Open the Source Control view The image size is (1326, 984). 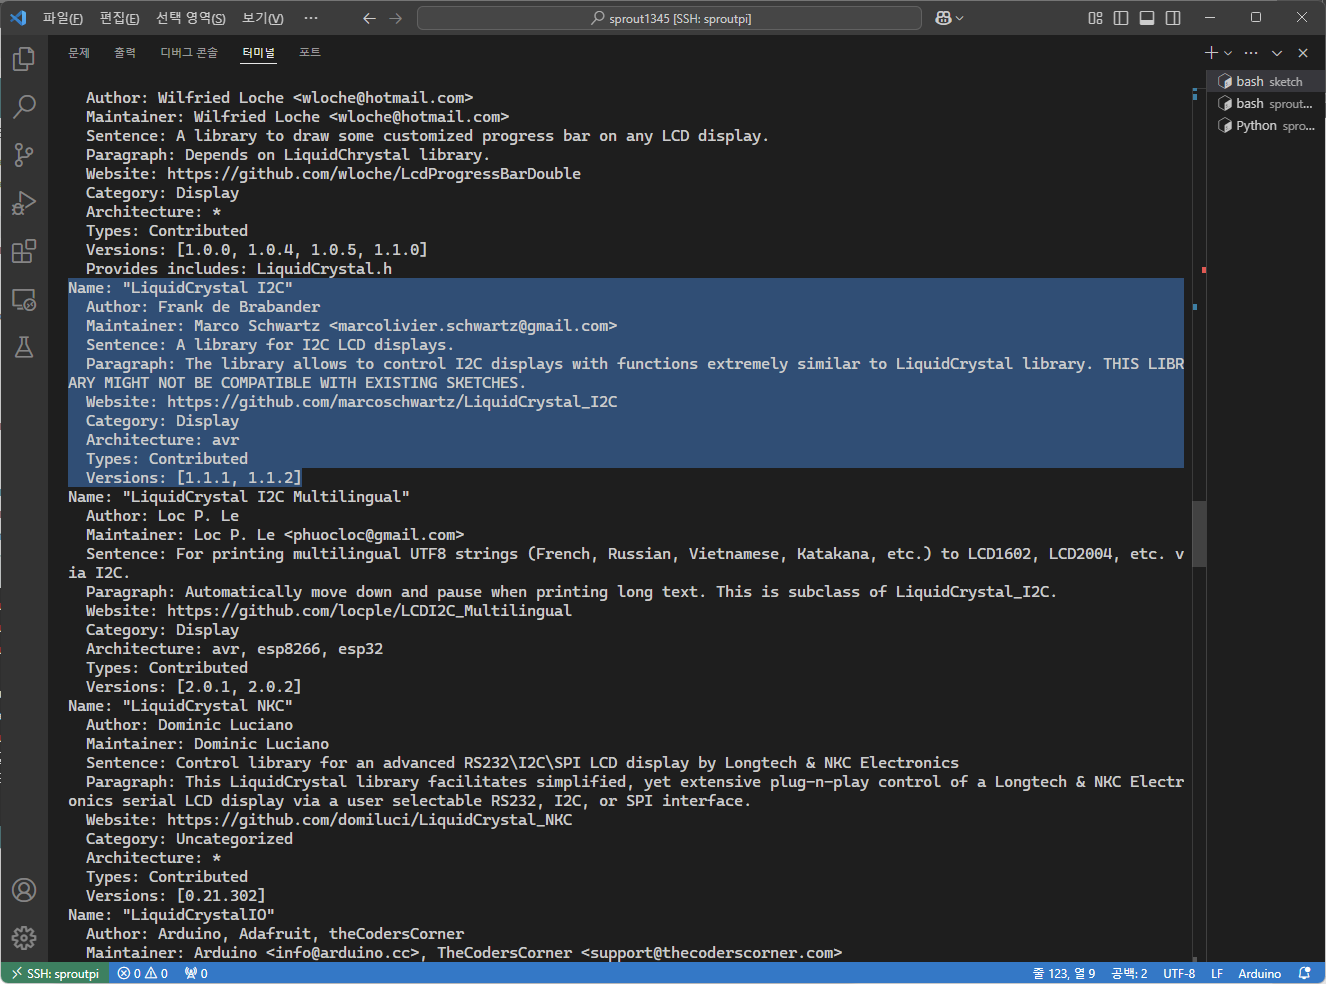24,154
